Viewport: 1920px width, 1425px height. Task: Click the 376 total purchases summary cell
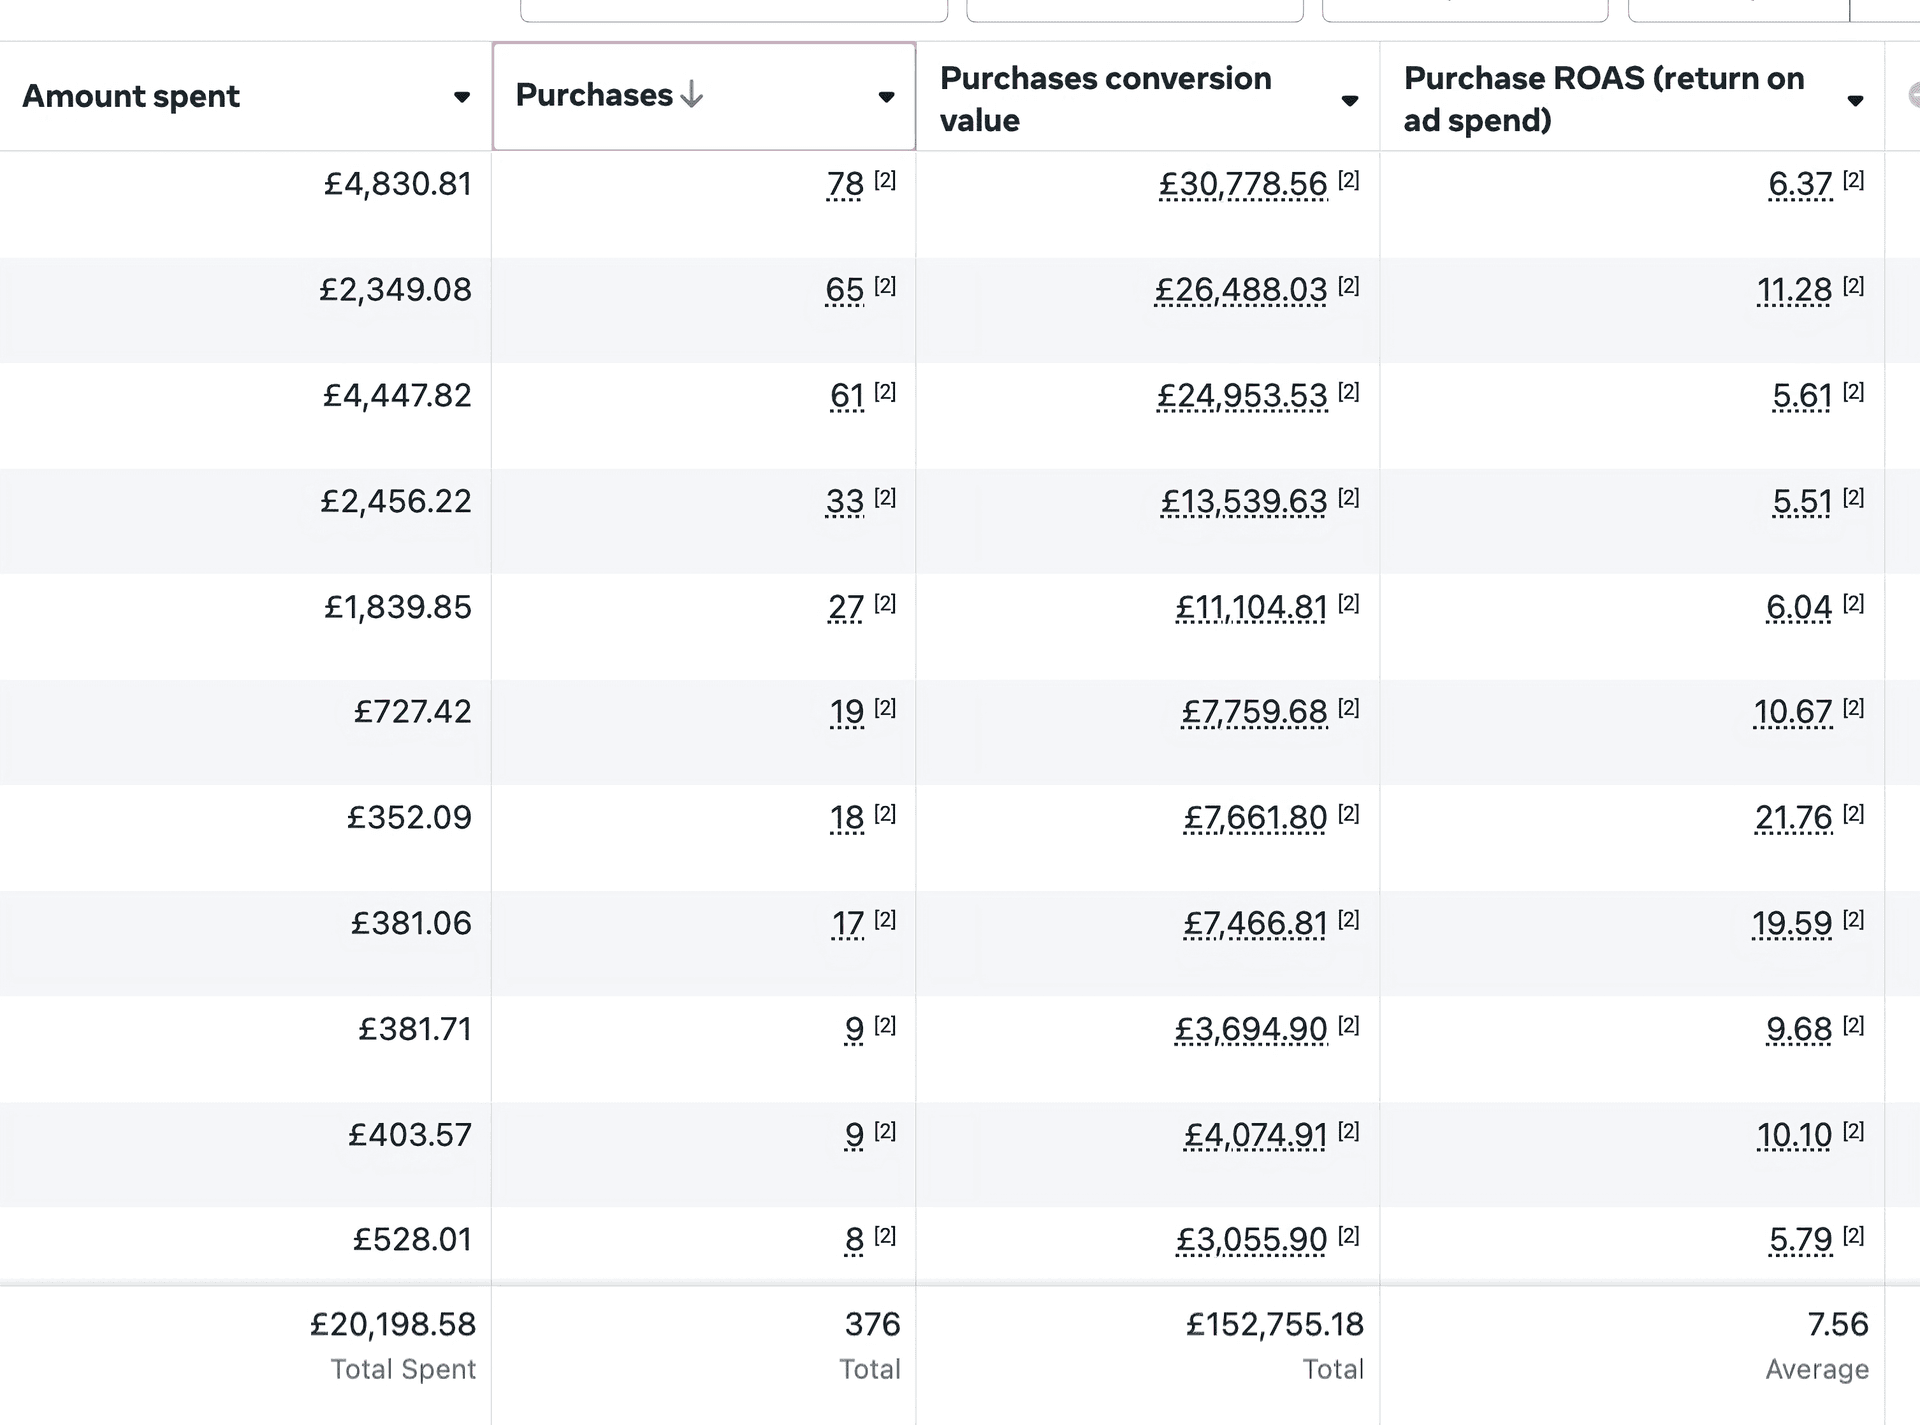point(872,1324)
